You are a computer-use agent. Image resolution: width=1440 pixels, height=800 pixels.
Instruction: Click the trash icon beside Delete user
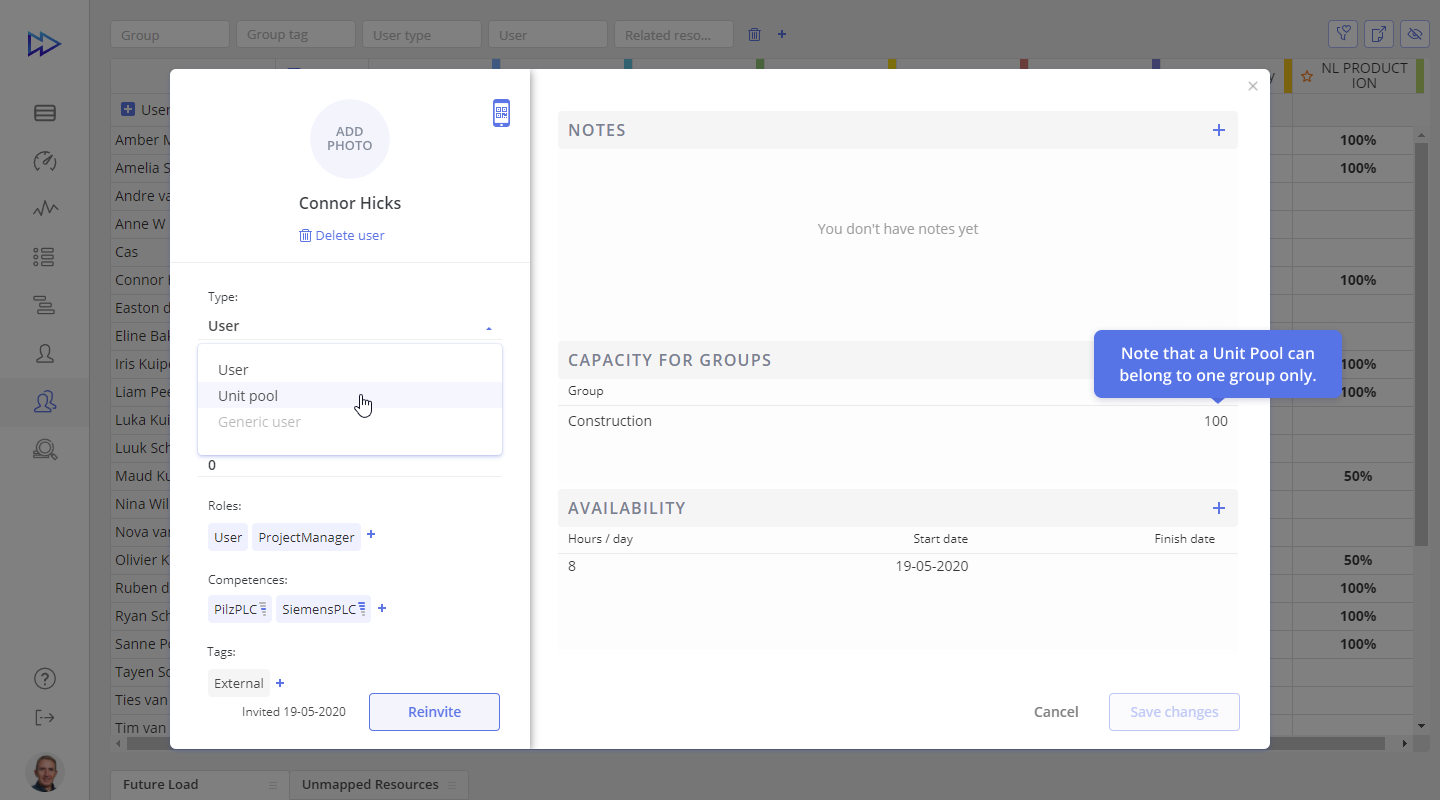click(x=305, y=236)
